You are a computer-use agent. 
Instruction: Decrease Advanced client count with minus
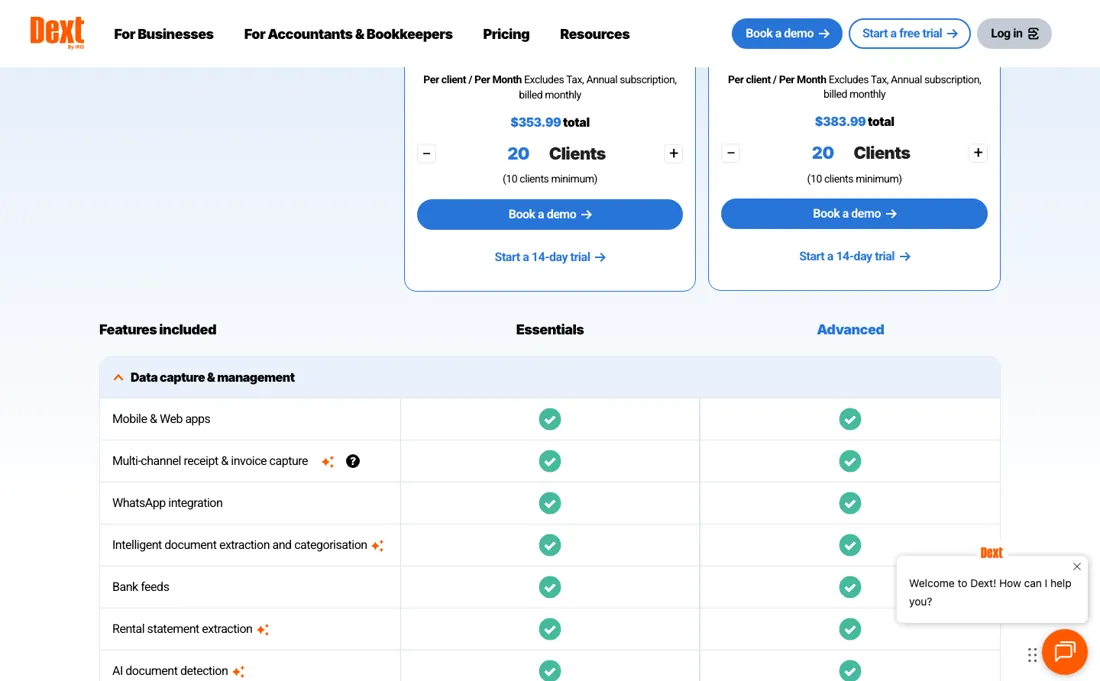(x=731, y=153)
